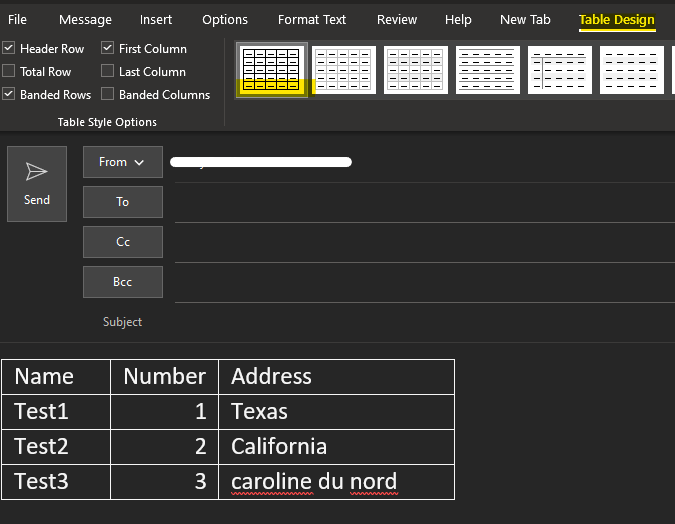Image resolution: width=675 pixels, height=524 pixels.
Task: Click the Subject field
Action: (424, 322)
